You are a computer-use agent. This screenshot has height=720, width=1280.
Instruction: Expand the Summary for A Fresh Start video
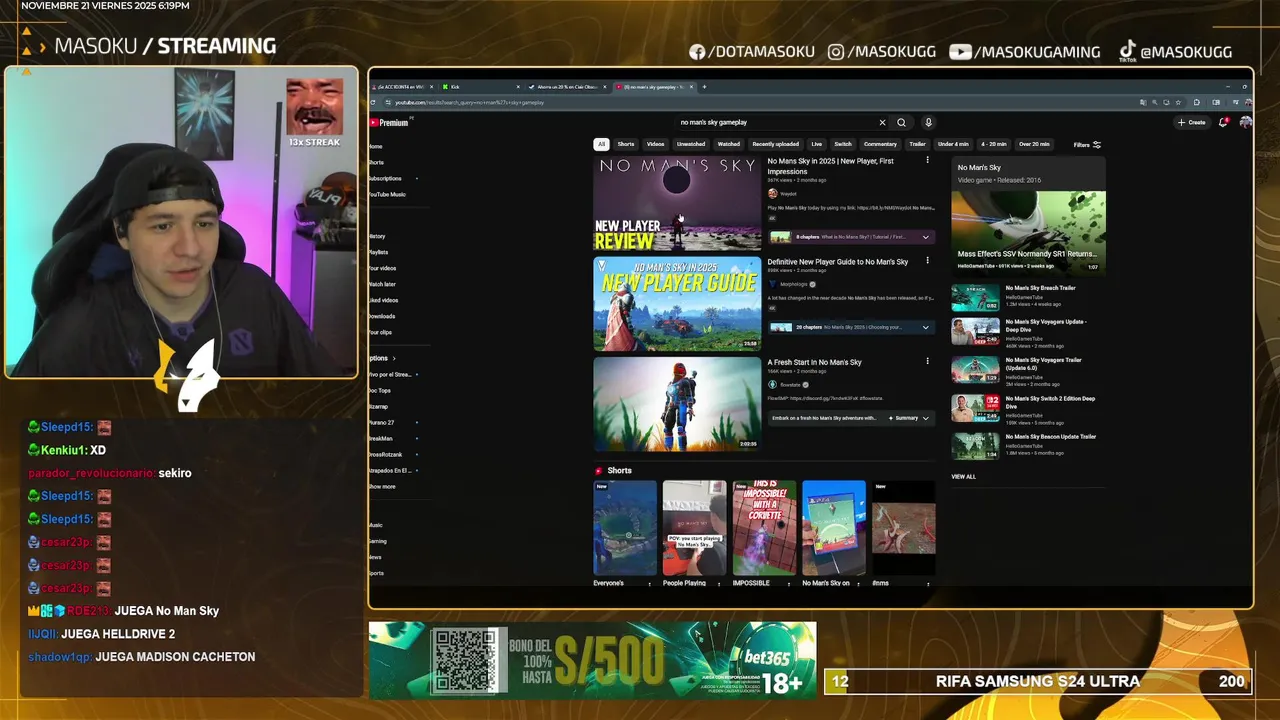[x=851, y=418]
